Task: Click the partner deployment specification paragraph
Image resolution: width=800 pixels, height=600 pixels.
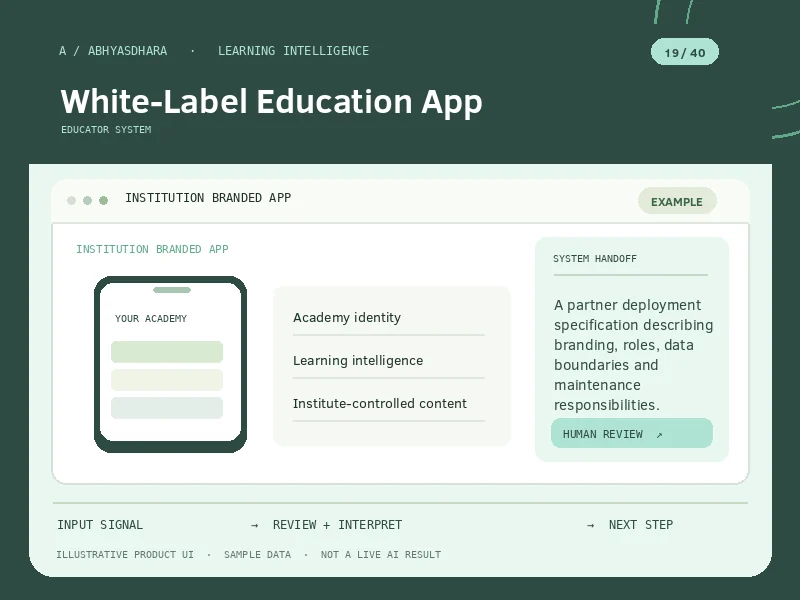Action: 633,355
